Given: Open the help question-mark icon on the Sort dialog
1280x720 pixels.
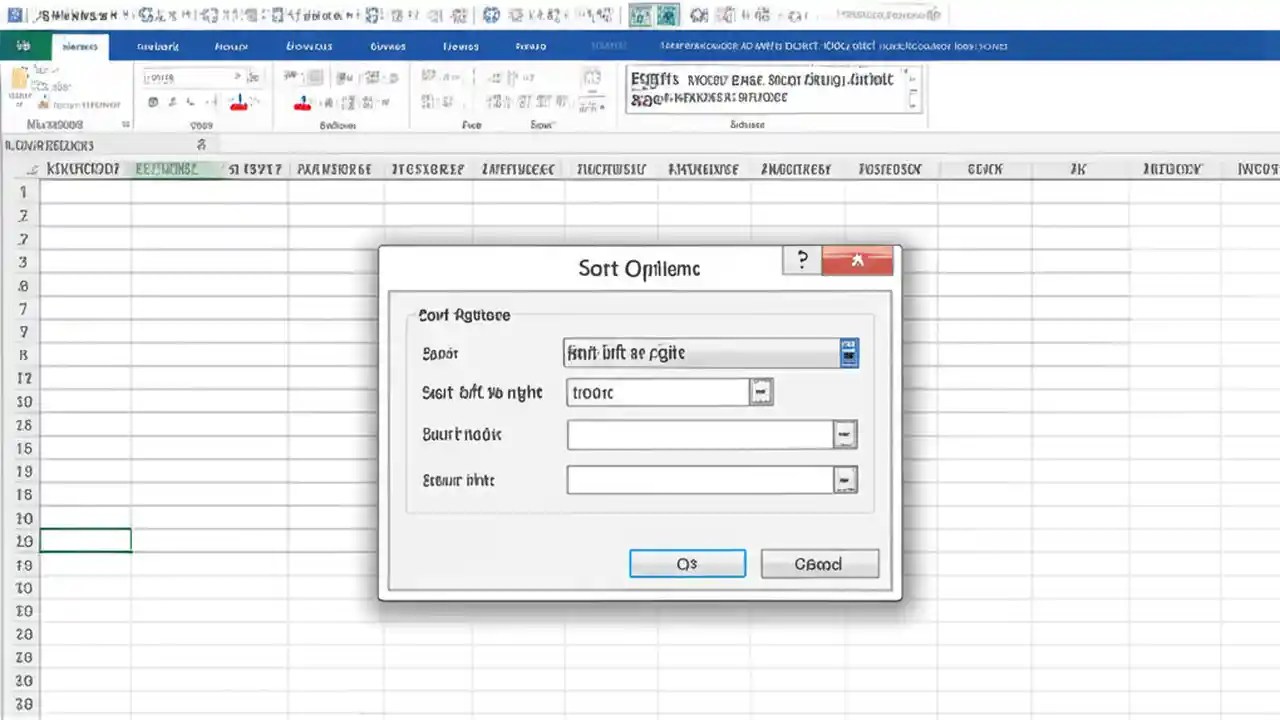Looking at the screenshot, I should (801, 259).
